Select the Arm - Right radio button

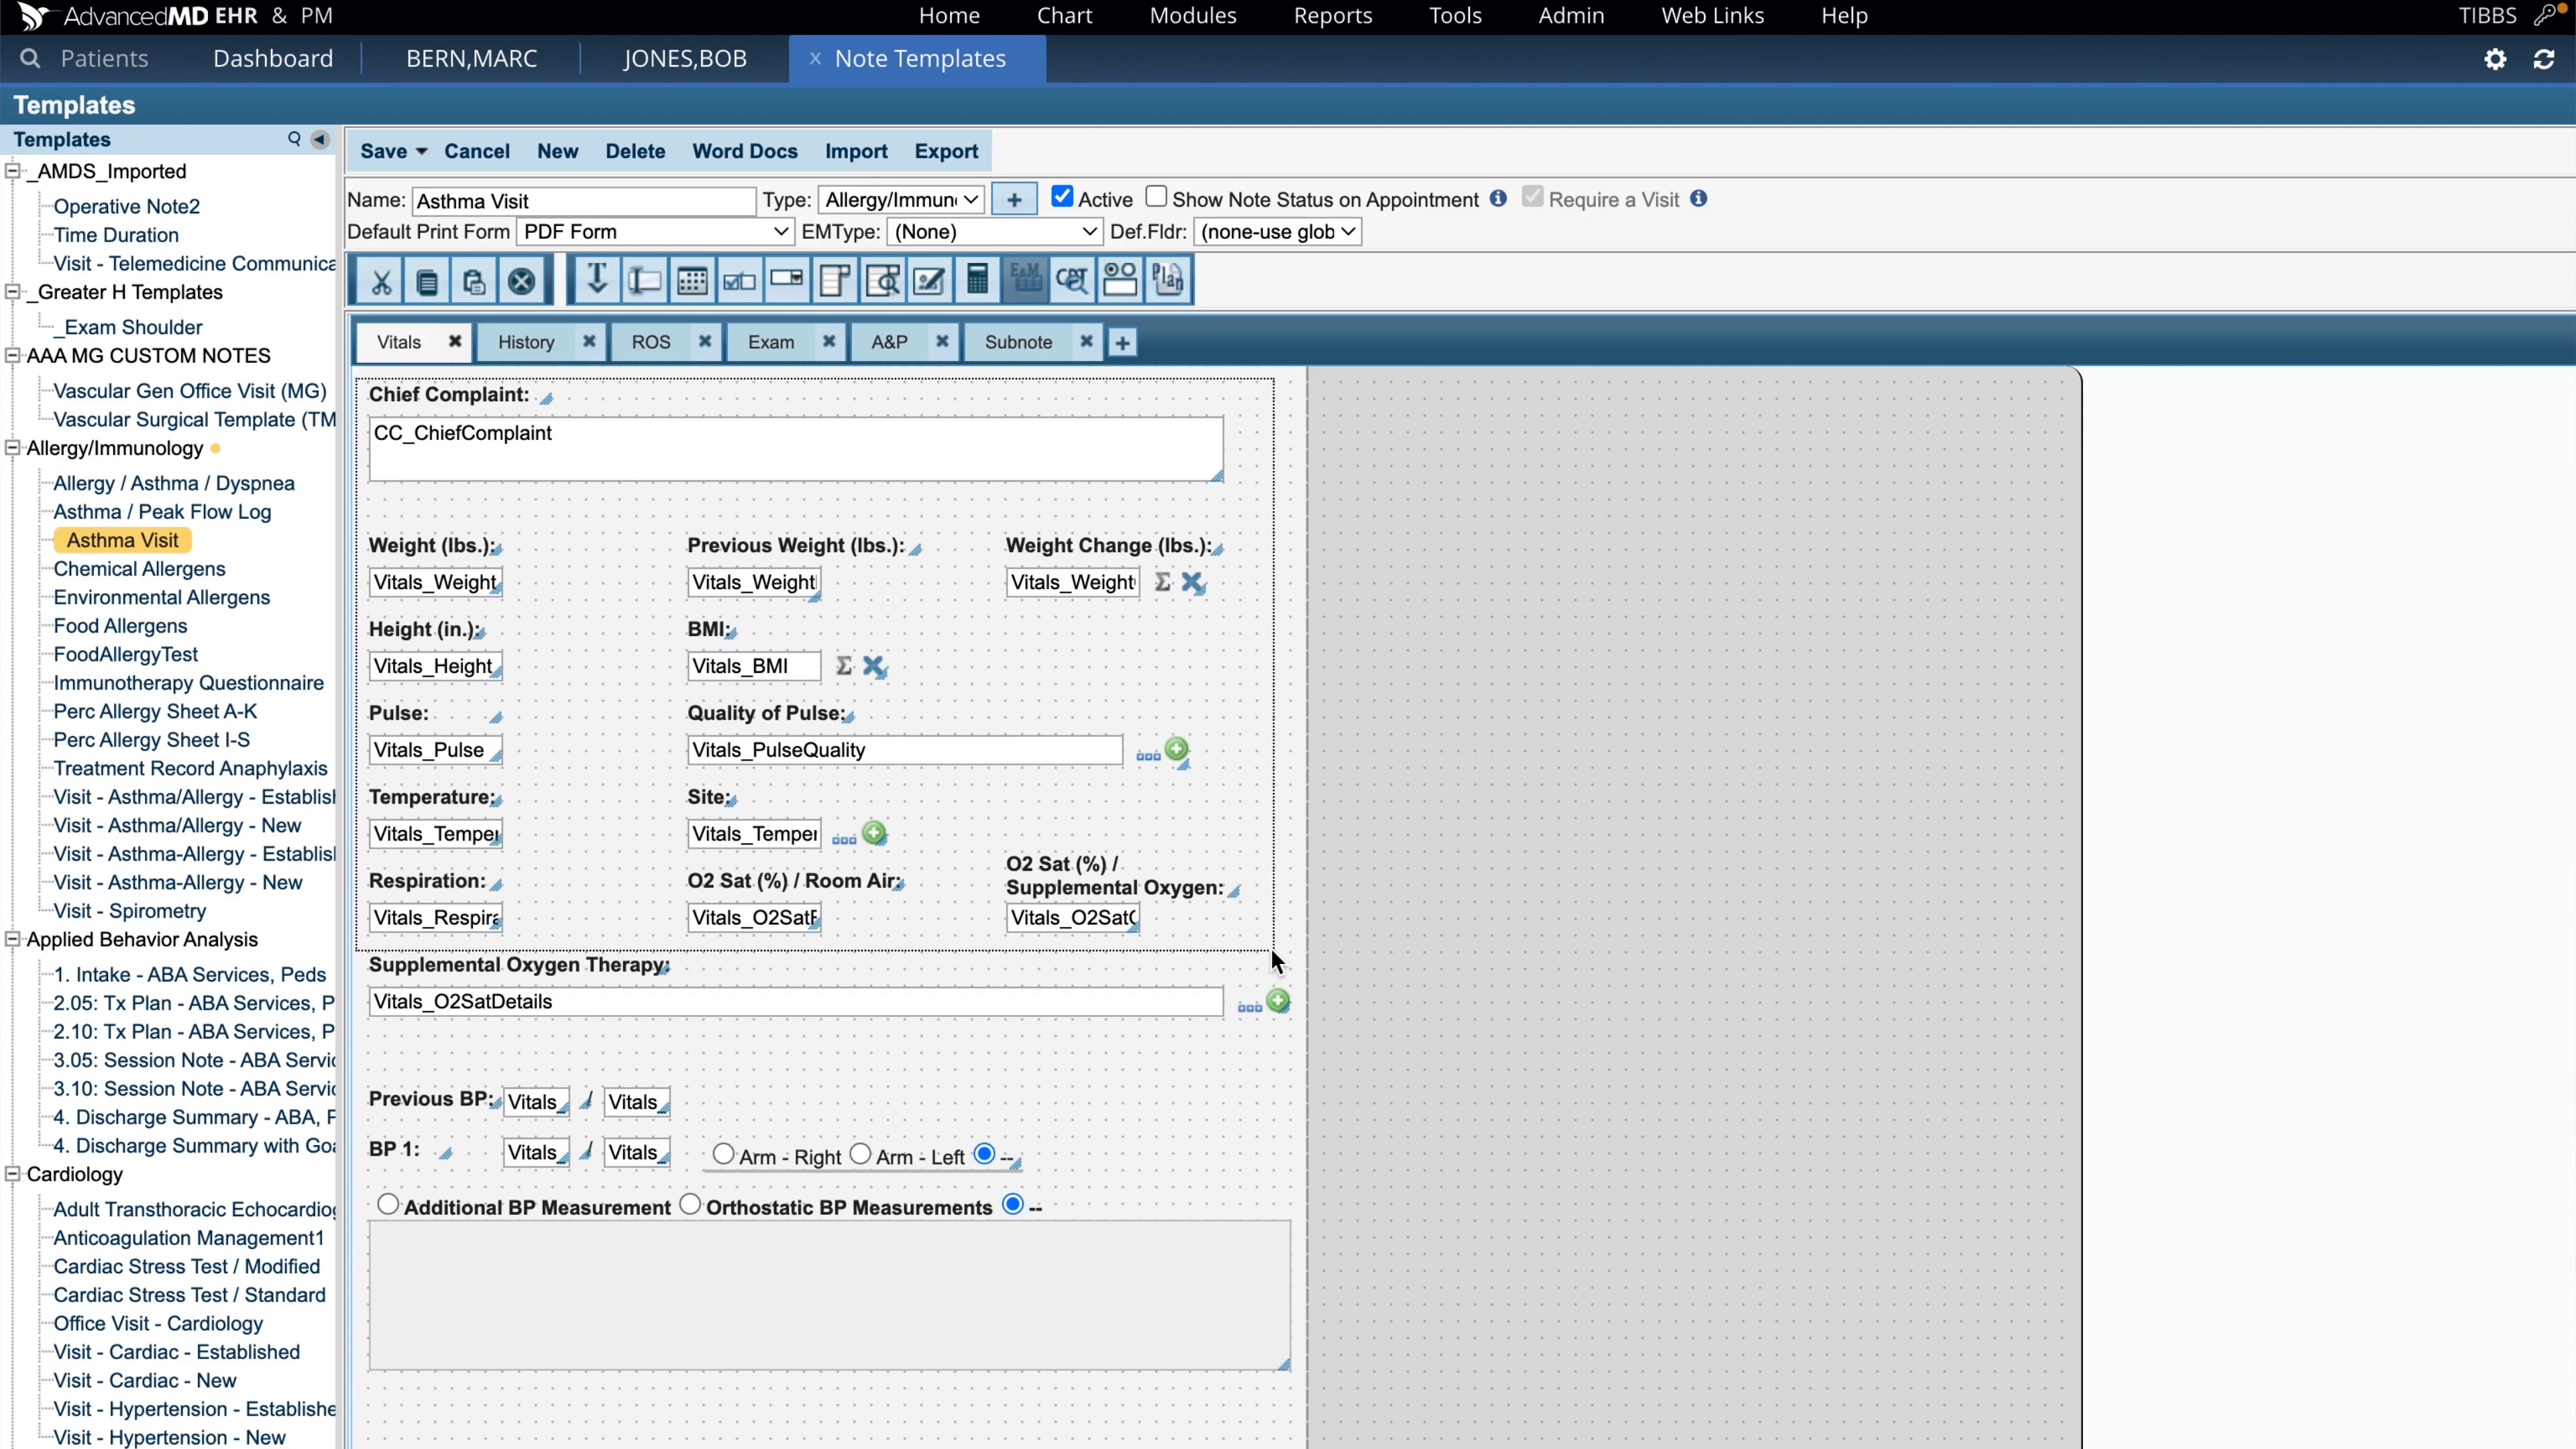(723, 1154)
